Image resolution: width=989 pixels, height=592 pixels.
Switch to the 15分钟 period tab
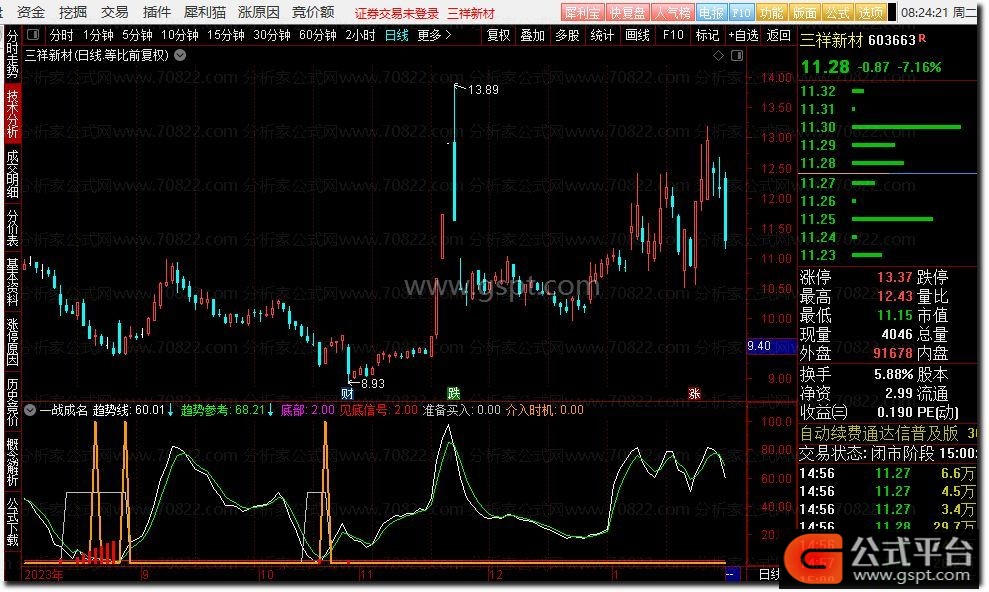226,35
